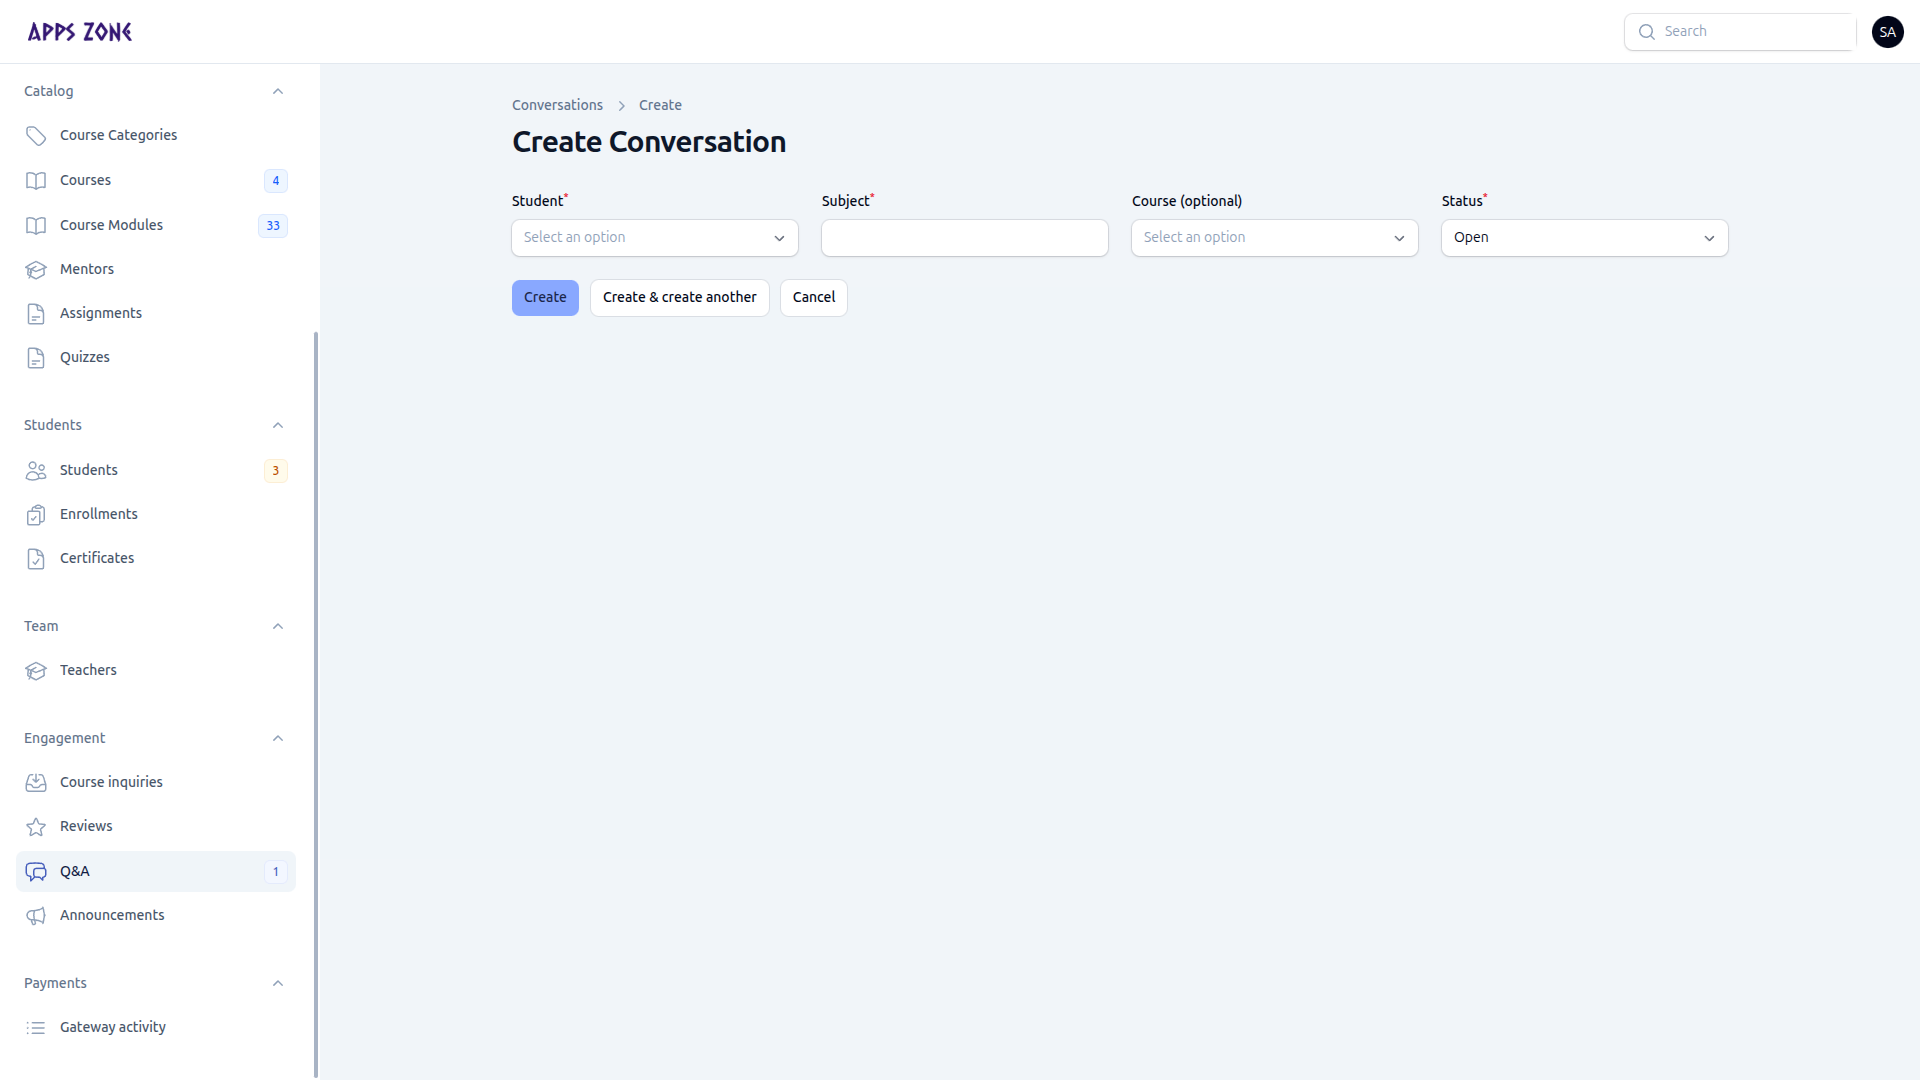Click the Course Modules book icon
The image size is (1920, 1080).
tap(36, 226)
